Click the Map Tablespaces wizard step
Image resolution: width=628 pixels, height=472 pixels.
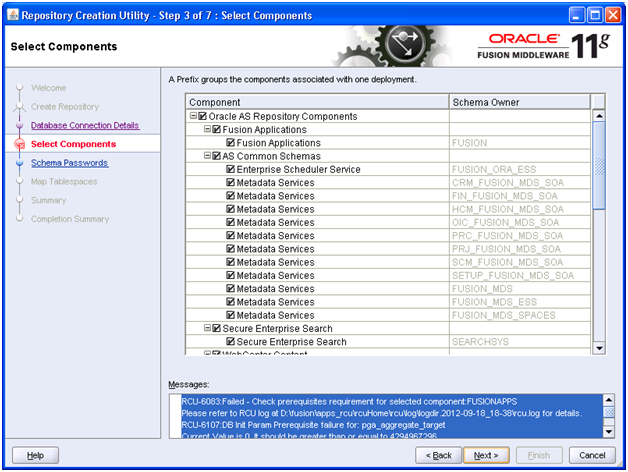(64, 182)
